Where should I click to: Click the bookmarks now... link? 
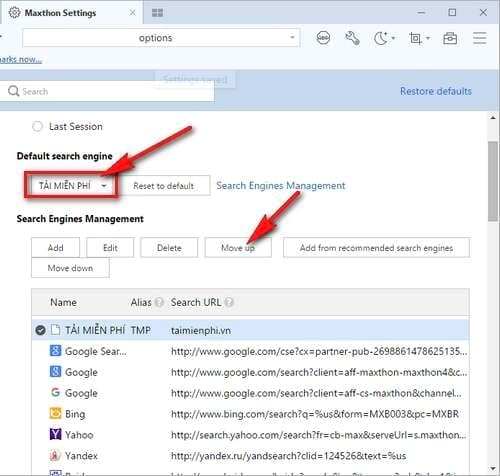coord(21,59)
